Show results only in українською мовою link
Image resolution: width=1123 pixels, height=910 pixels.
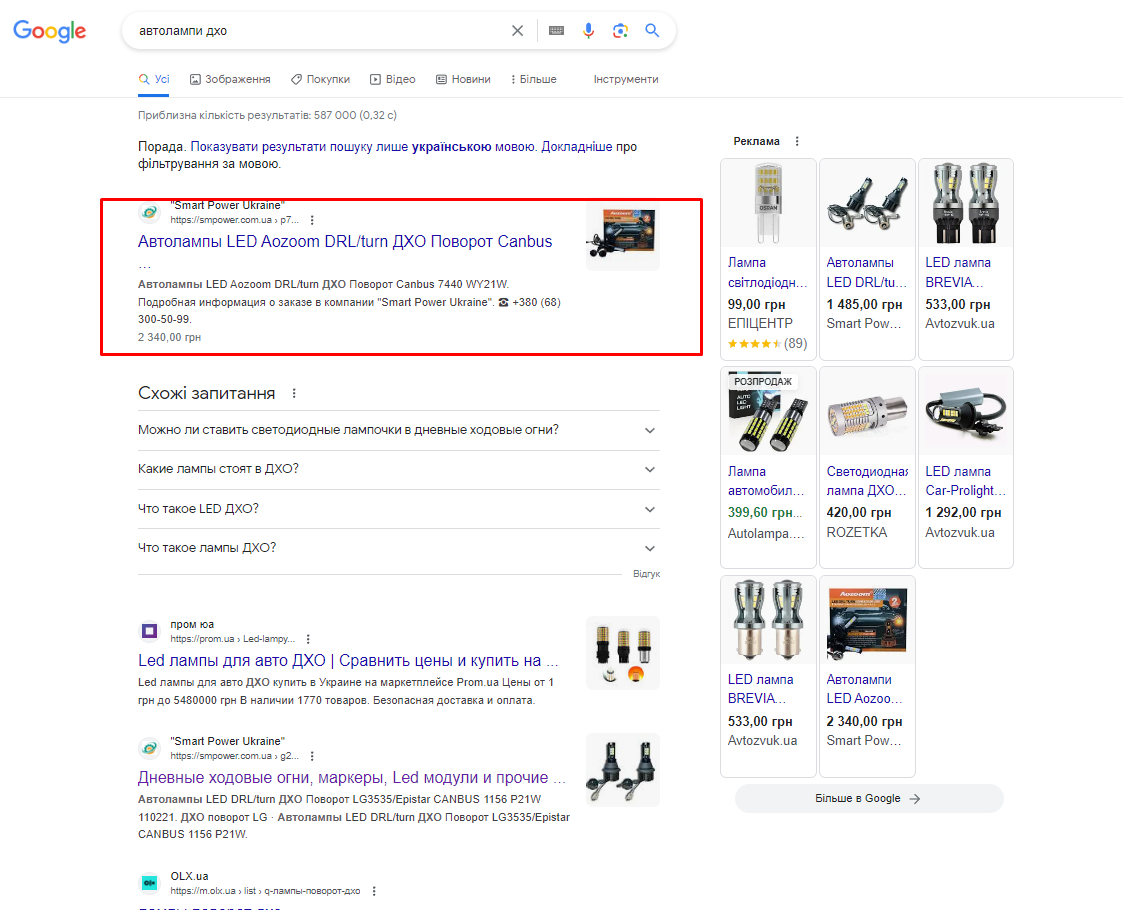(363, 147)
